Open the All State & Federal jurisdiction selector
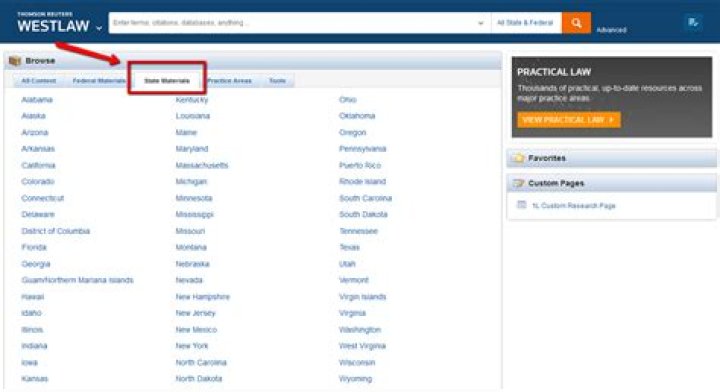The width and height of the screenshot is (720, 392). click(525, 22)
